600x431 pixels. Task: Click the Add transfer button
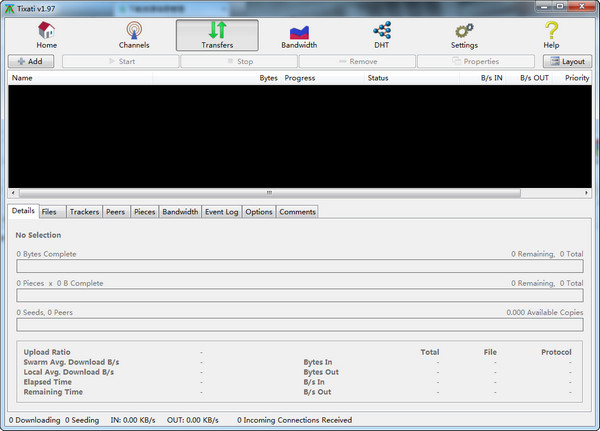tap(32, 61)
